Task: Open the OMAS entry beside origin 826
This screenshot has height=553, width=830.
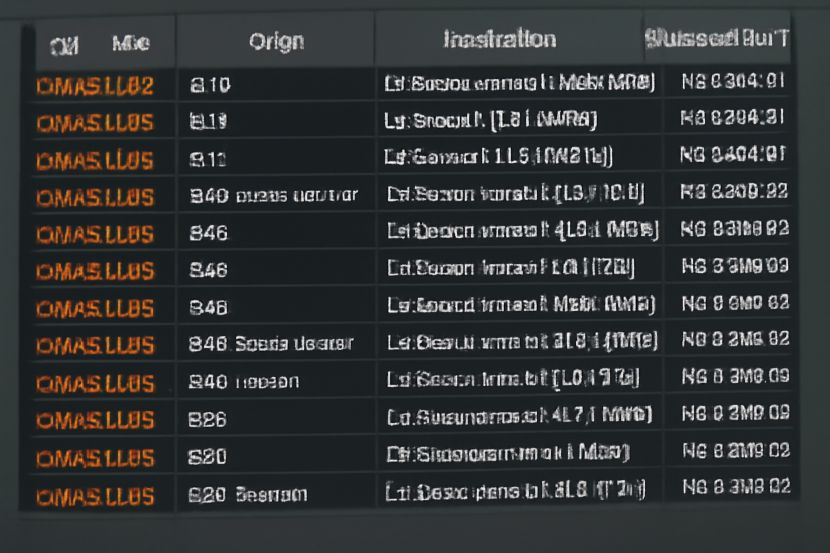Action: [x=95, y=420]
